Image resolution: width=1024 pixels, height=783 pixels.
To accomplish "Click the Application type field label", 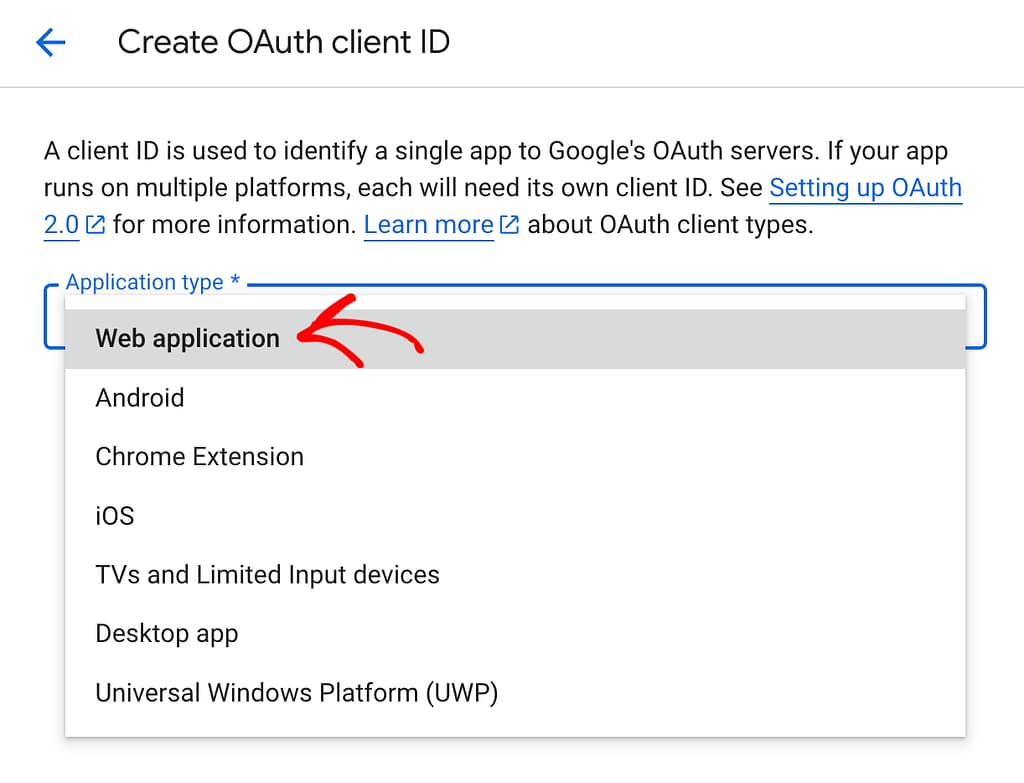I will click(143, 282).
